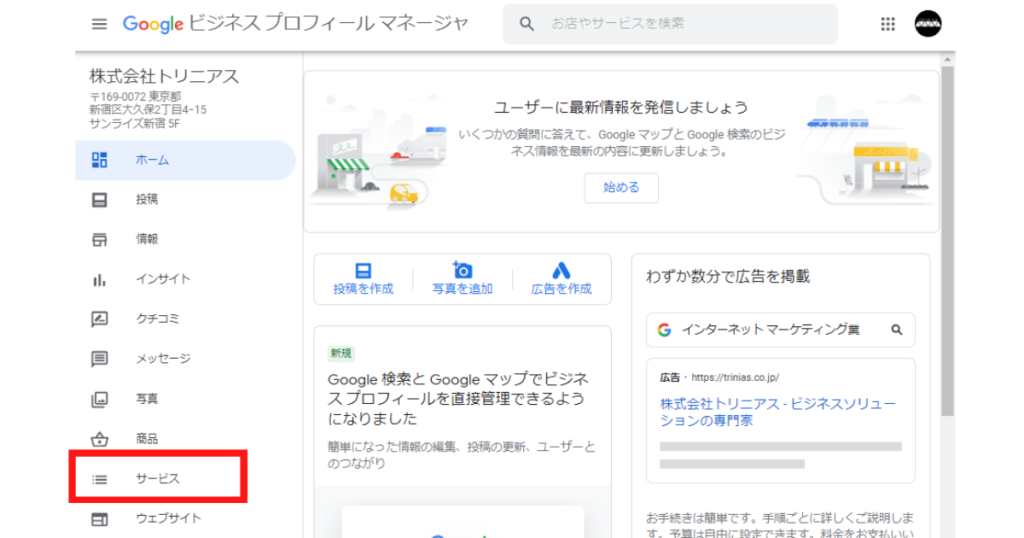Click the https://trinias.co.jp/ URL
The image size is (1024, 538).
[x=735, y=377]
